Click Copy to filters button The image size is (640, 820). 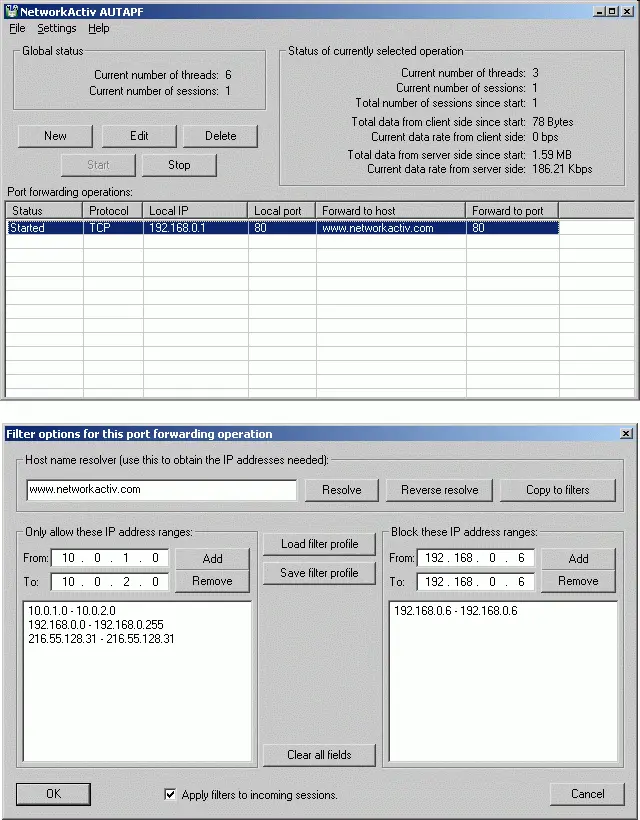557,490
